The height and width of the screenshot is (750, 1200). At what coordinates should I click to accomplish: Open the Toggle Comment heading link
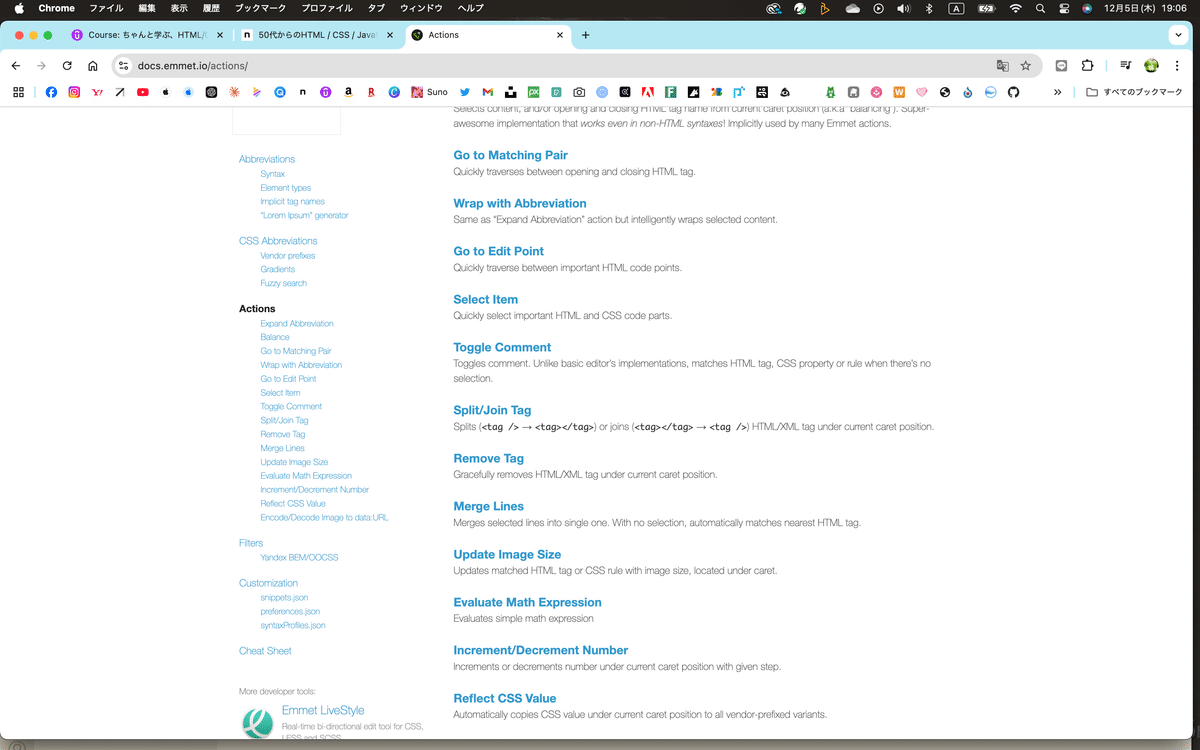tap(502, 347)
